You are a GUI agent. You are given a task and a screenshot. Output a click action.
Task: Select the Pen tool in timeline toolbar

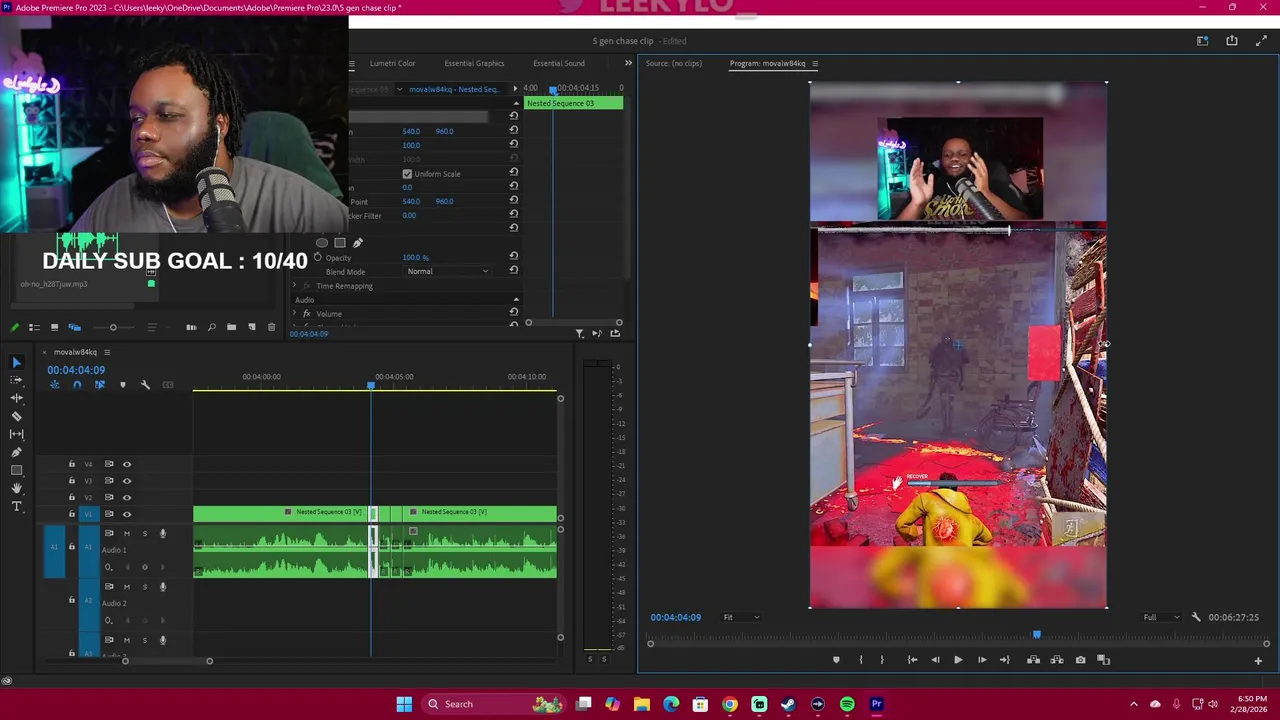17,452
